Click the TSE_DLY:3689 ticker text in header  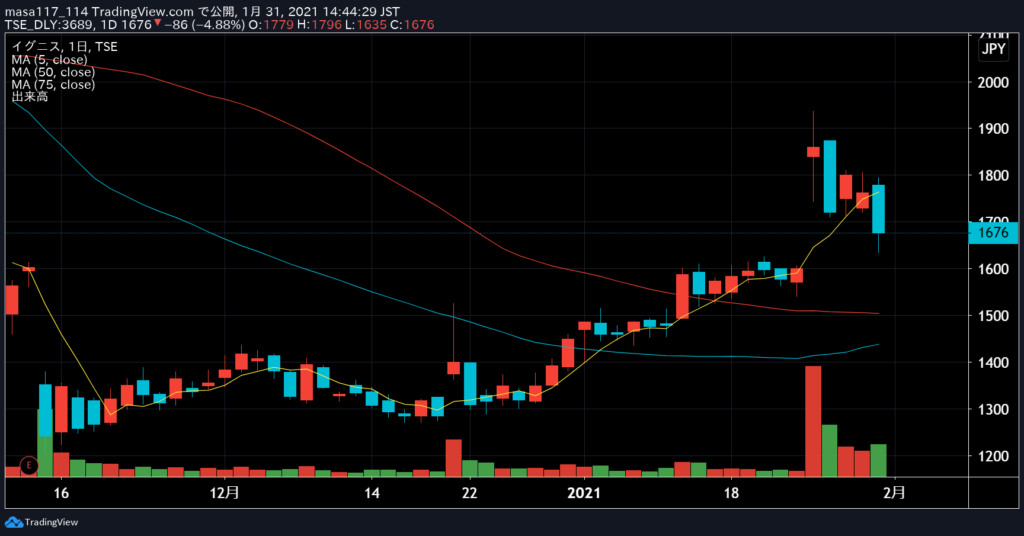point(49,25)
